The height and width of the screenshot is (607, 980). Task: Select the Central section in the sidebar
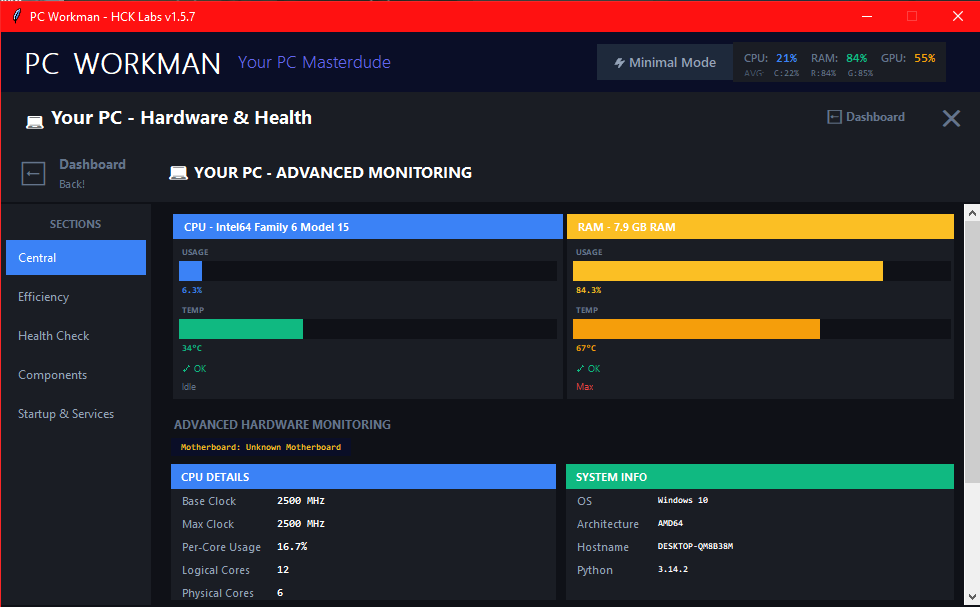tap(75, 257)
